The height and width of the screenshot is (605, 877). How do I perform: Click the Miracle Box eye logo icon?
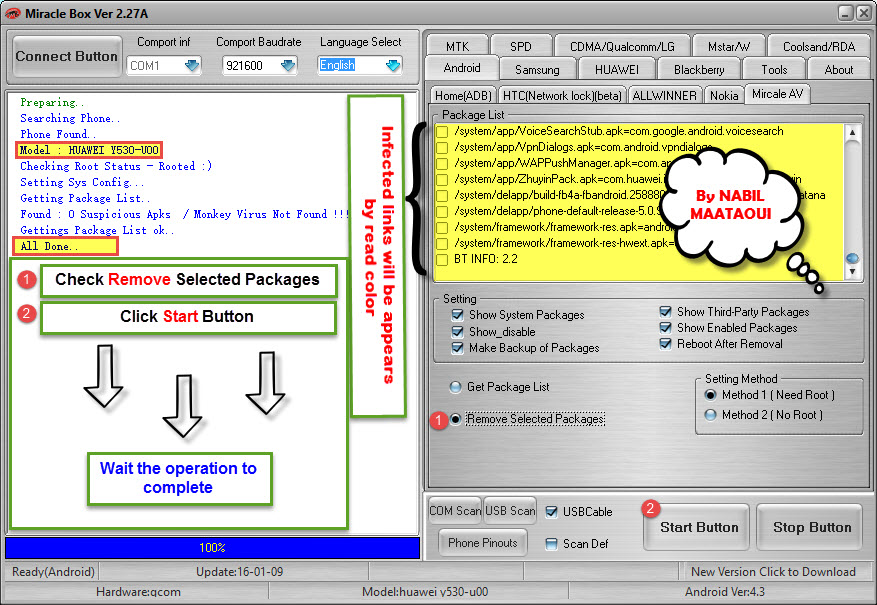(x=12, y=13)
